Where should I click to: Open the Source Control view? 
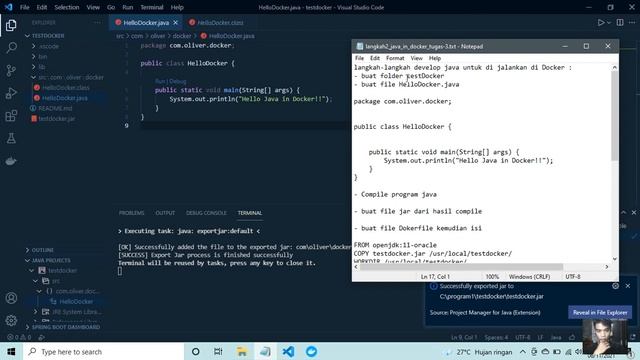pos(11,70)
